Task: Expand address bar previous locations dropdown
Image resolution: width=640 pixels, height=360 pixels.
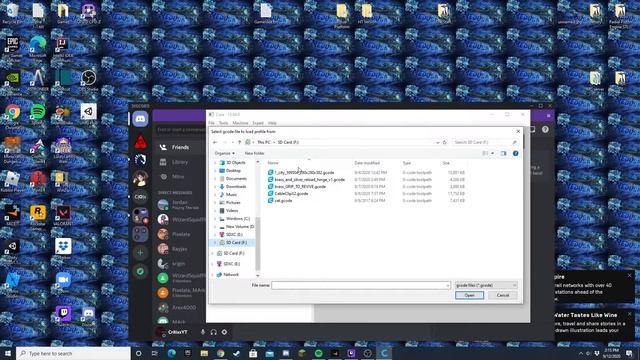Action: pyautogui.click(x=438, y=142)
